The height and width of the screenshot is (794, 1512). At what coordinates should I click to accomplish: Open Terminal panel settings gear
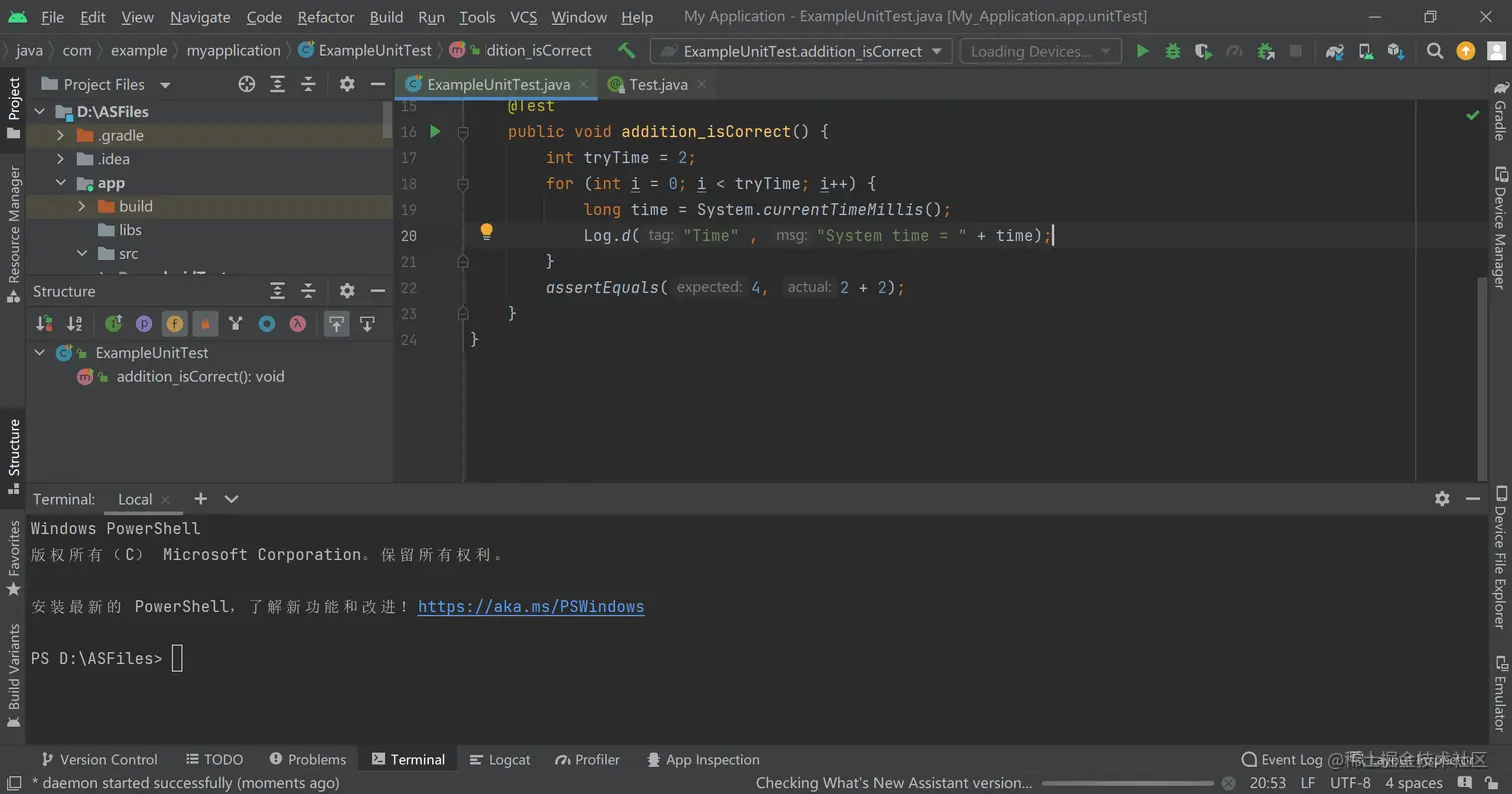pos(1442,498)
